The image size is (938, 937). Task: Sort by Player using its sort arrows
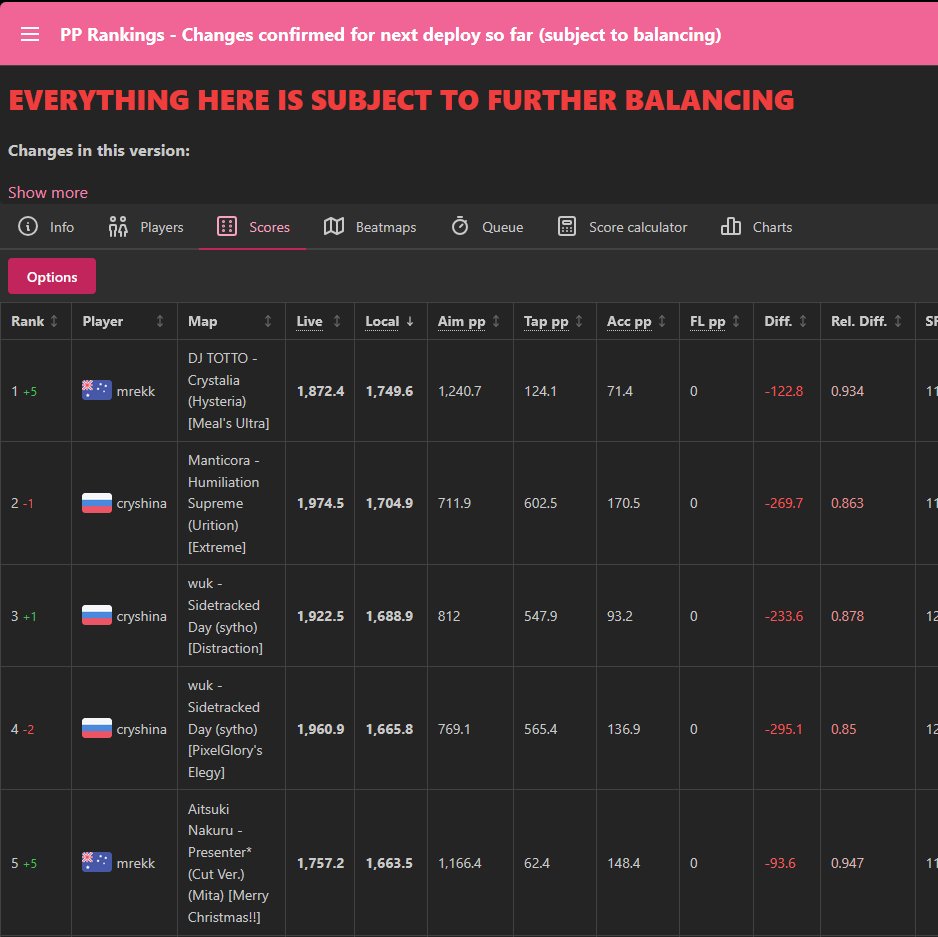click(160, 321)
